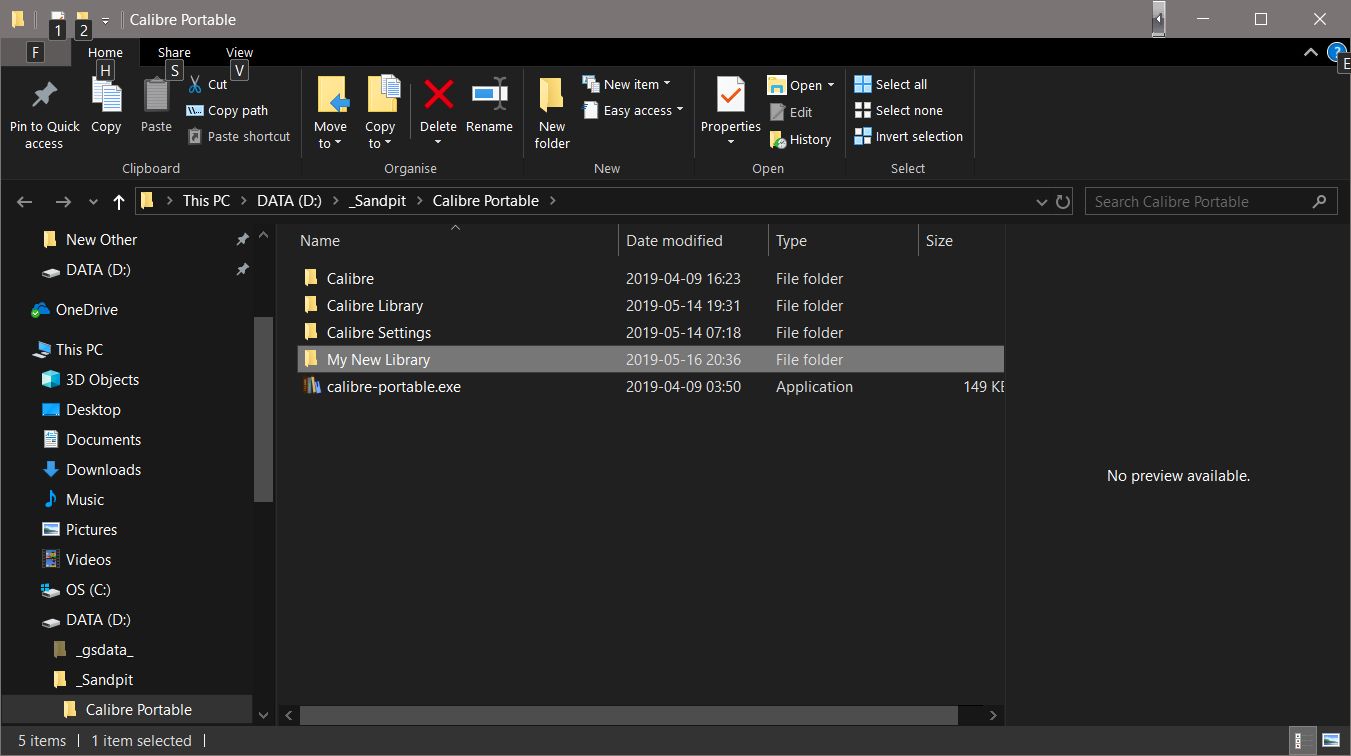Navigate to _Sandpit in the breadcrumb

378,201
